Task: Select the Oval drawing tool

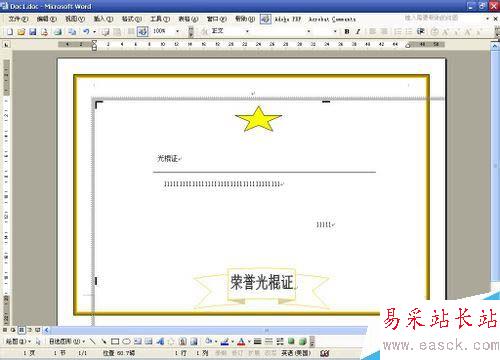Action: coord(126,341)
